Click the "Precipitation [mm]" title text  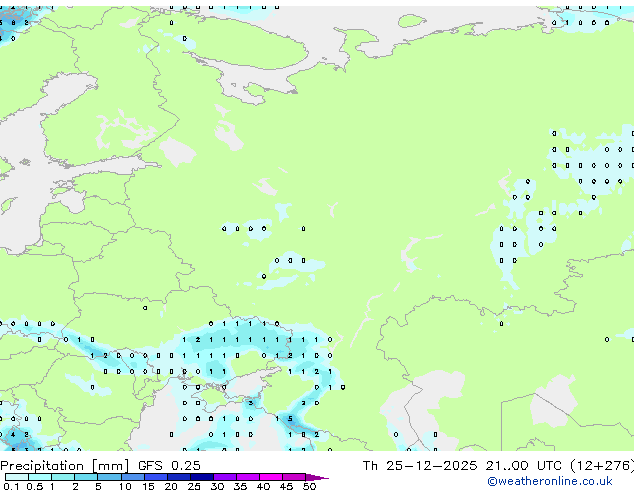click(x=65, y=466)
